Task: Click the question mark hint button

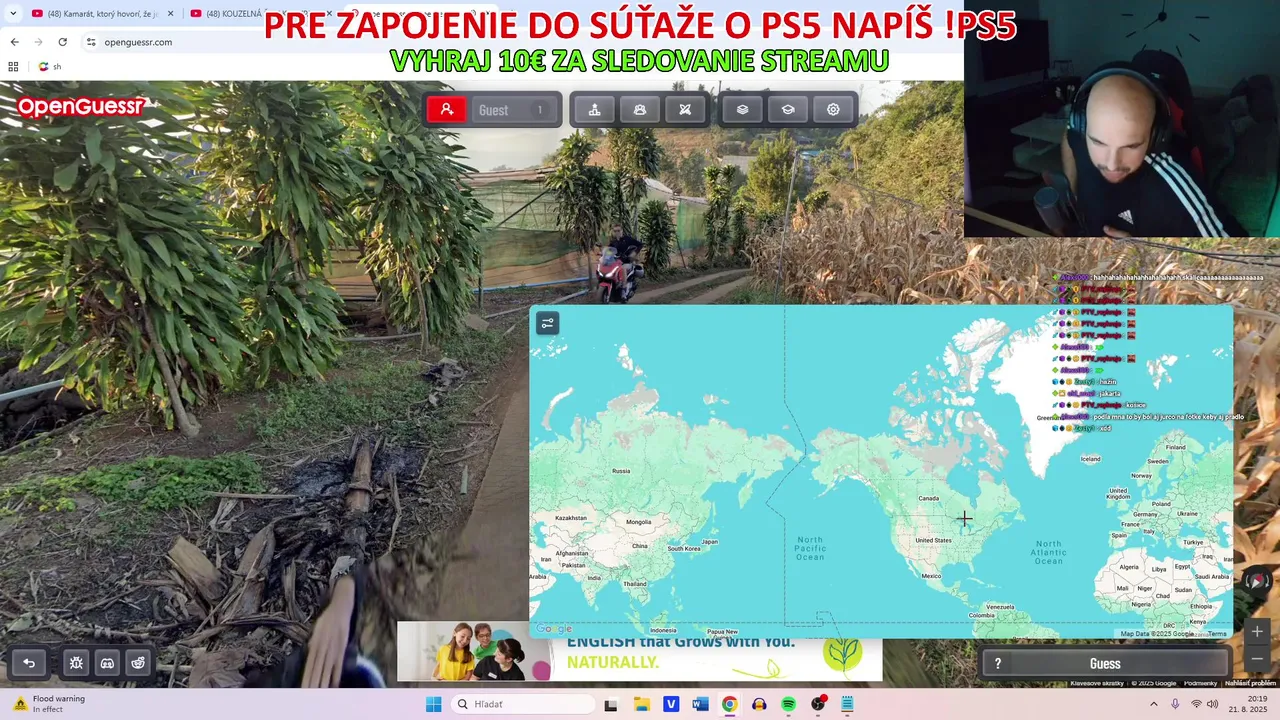Action: tap(997, 664)
